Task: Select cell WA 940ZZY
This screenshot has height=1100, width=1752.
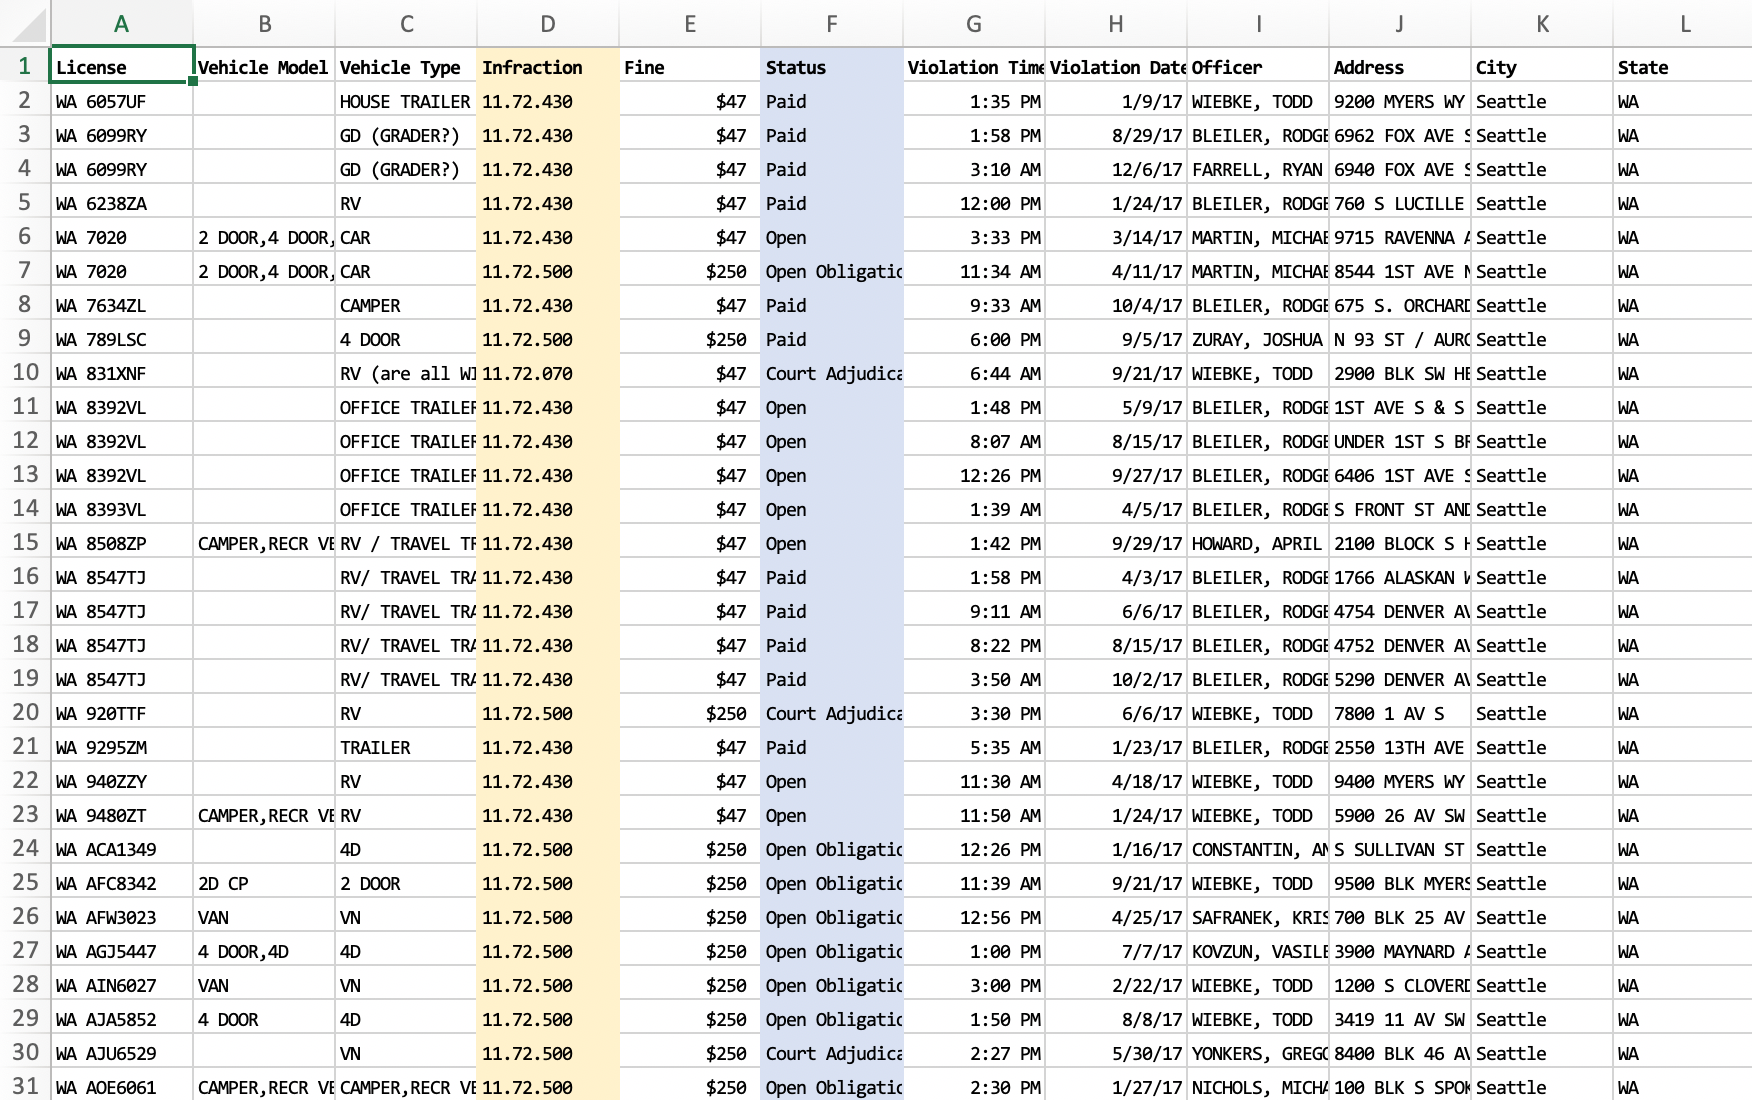Action: [121, 781]
